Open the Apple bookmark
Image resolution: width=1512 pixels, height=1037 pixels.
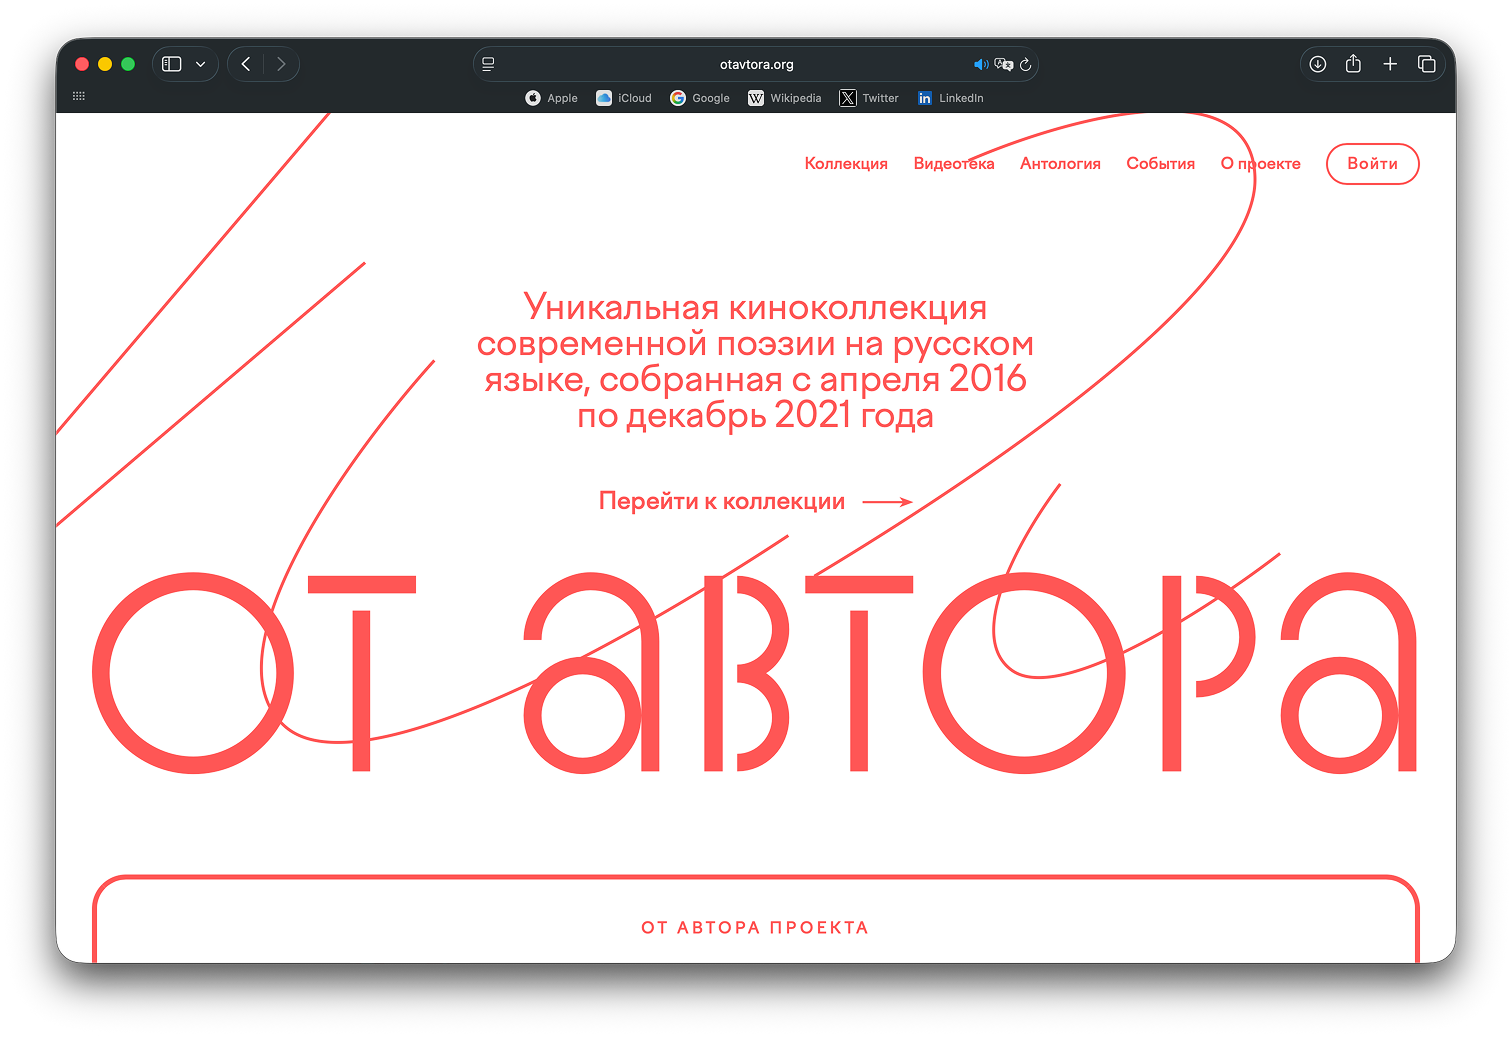(552, 98)
